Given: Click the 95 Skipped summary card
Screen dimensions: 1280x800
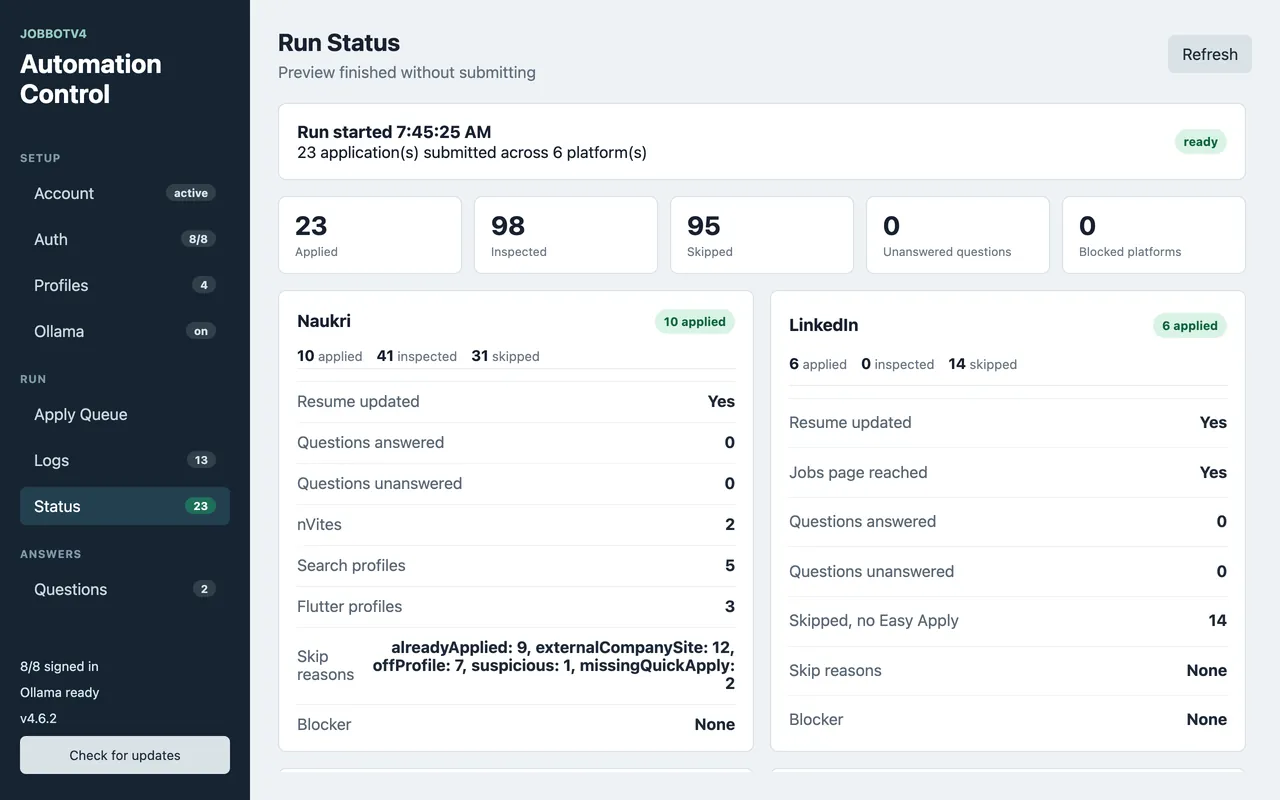Looking at the screenshot, I should point(762,235).
